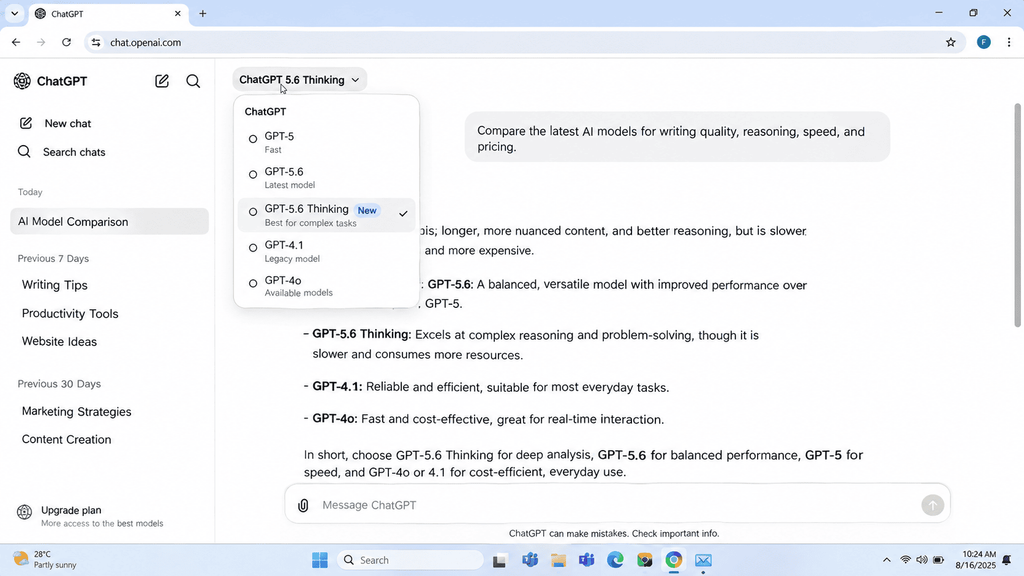Click the Upgrade plan icon
Screen dimensions: 1024x576
[24, 512]
